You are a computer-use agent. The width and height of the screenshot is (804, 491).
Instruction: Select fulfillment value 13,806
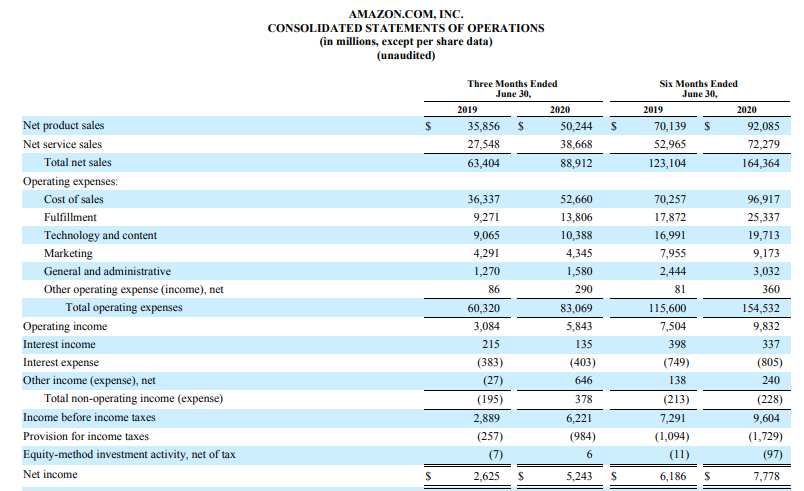point(576,217)
